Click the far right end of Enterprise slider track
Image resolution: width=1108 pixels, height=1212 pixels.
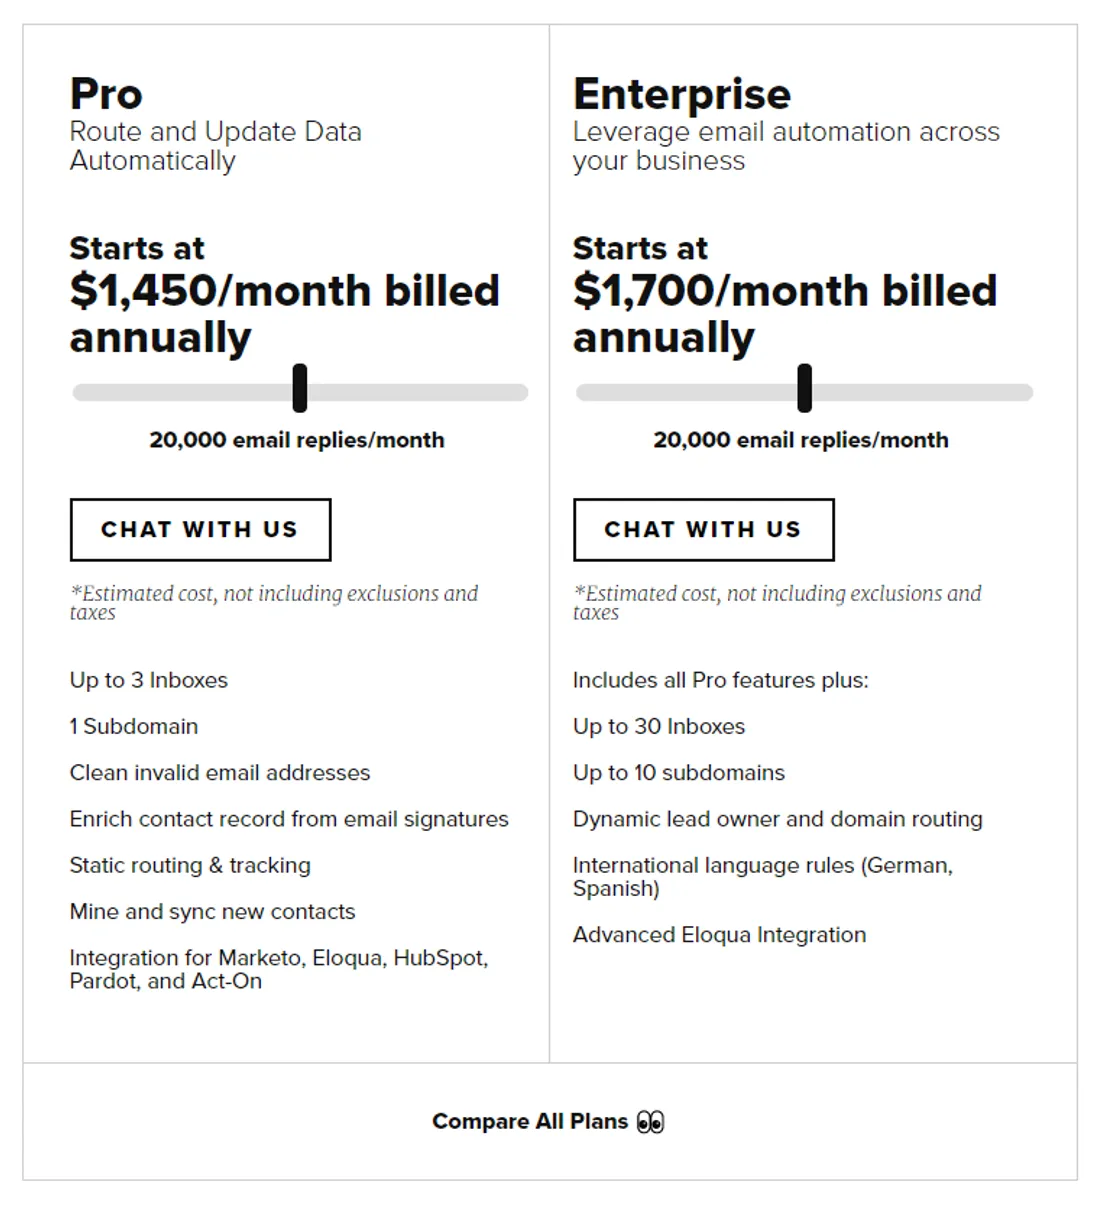pyautogui.click(x=1026, y=393)
